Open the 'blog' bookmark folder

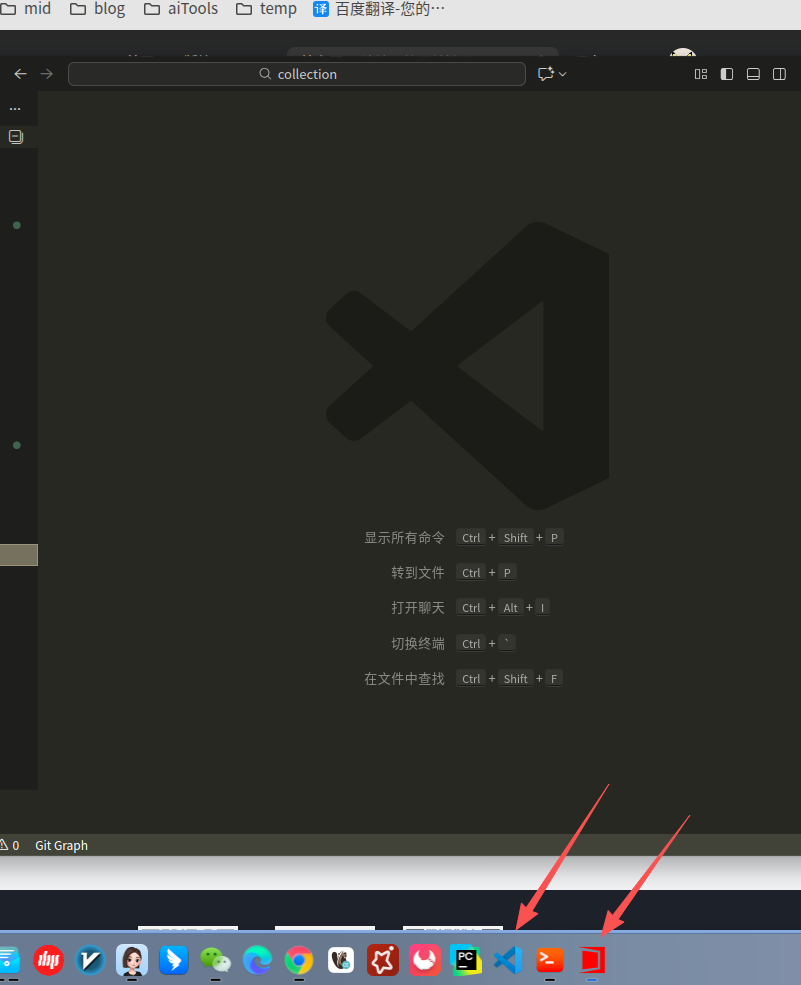[97, 9]
